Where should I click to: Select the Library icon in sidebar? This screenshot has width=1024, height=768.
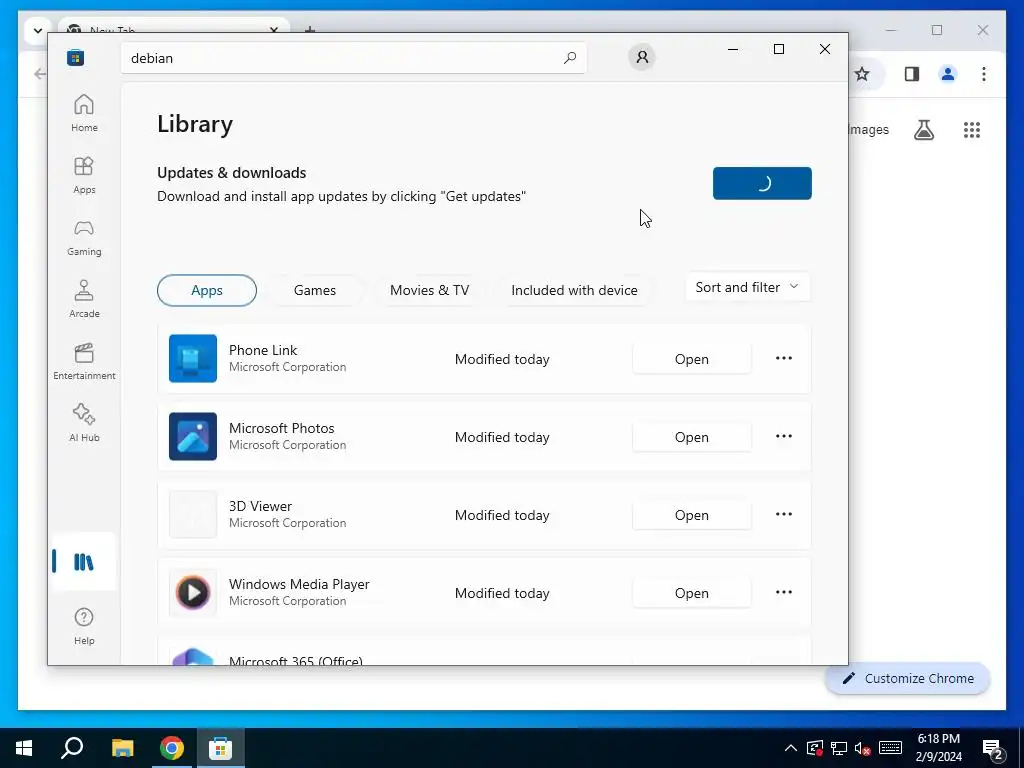[x=84, y=562]
